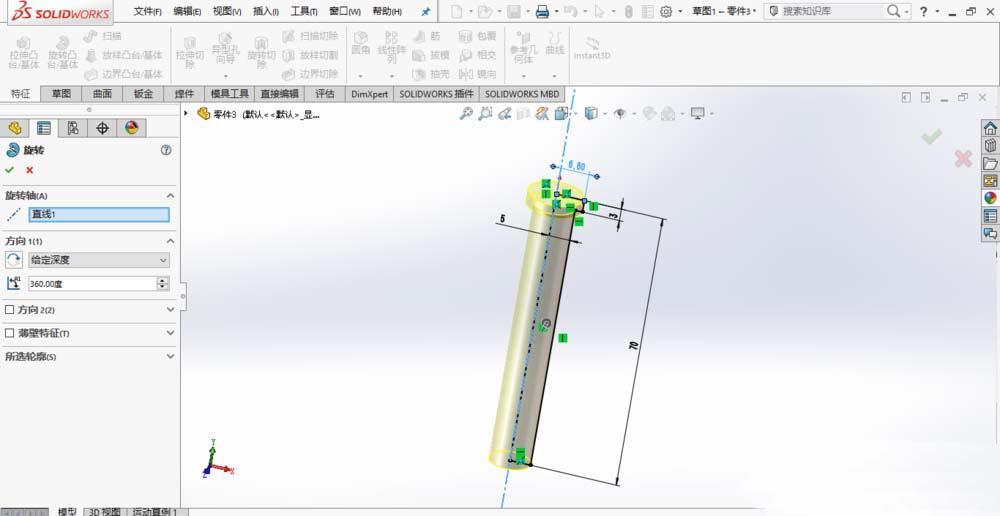Collapse the 方向 1 (Direction 1) section
Screen dimensions: 1000x516
point(170,241)
